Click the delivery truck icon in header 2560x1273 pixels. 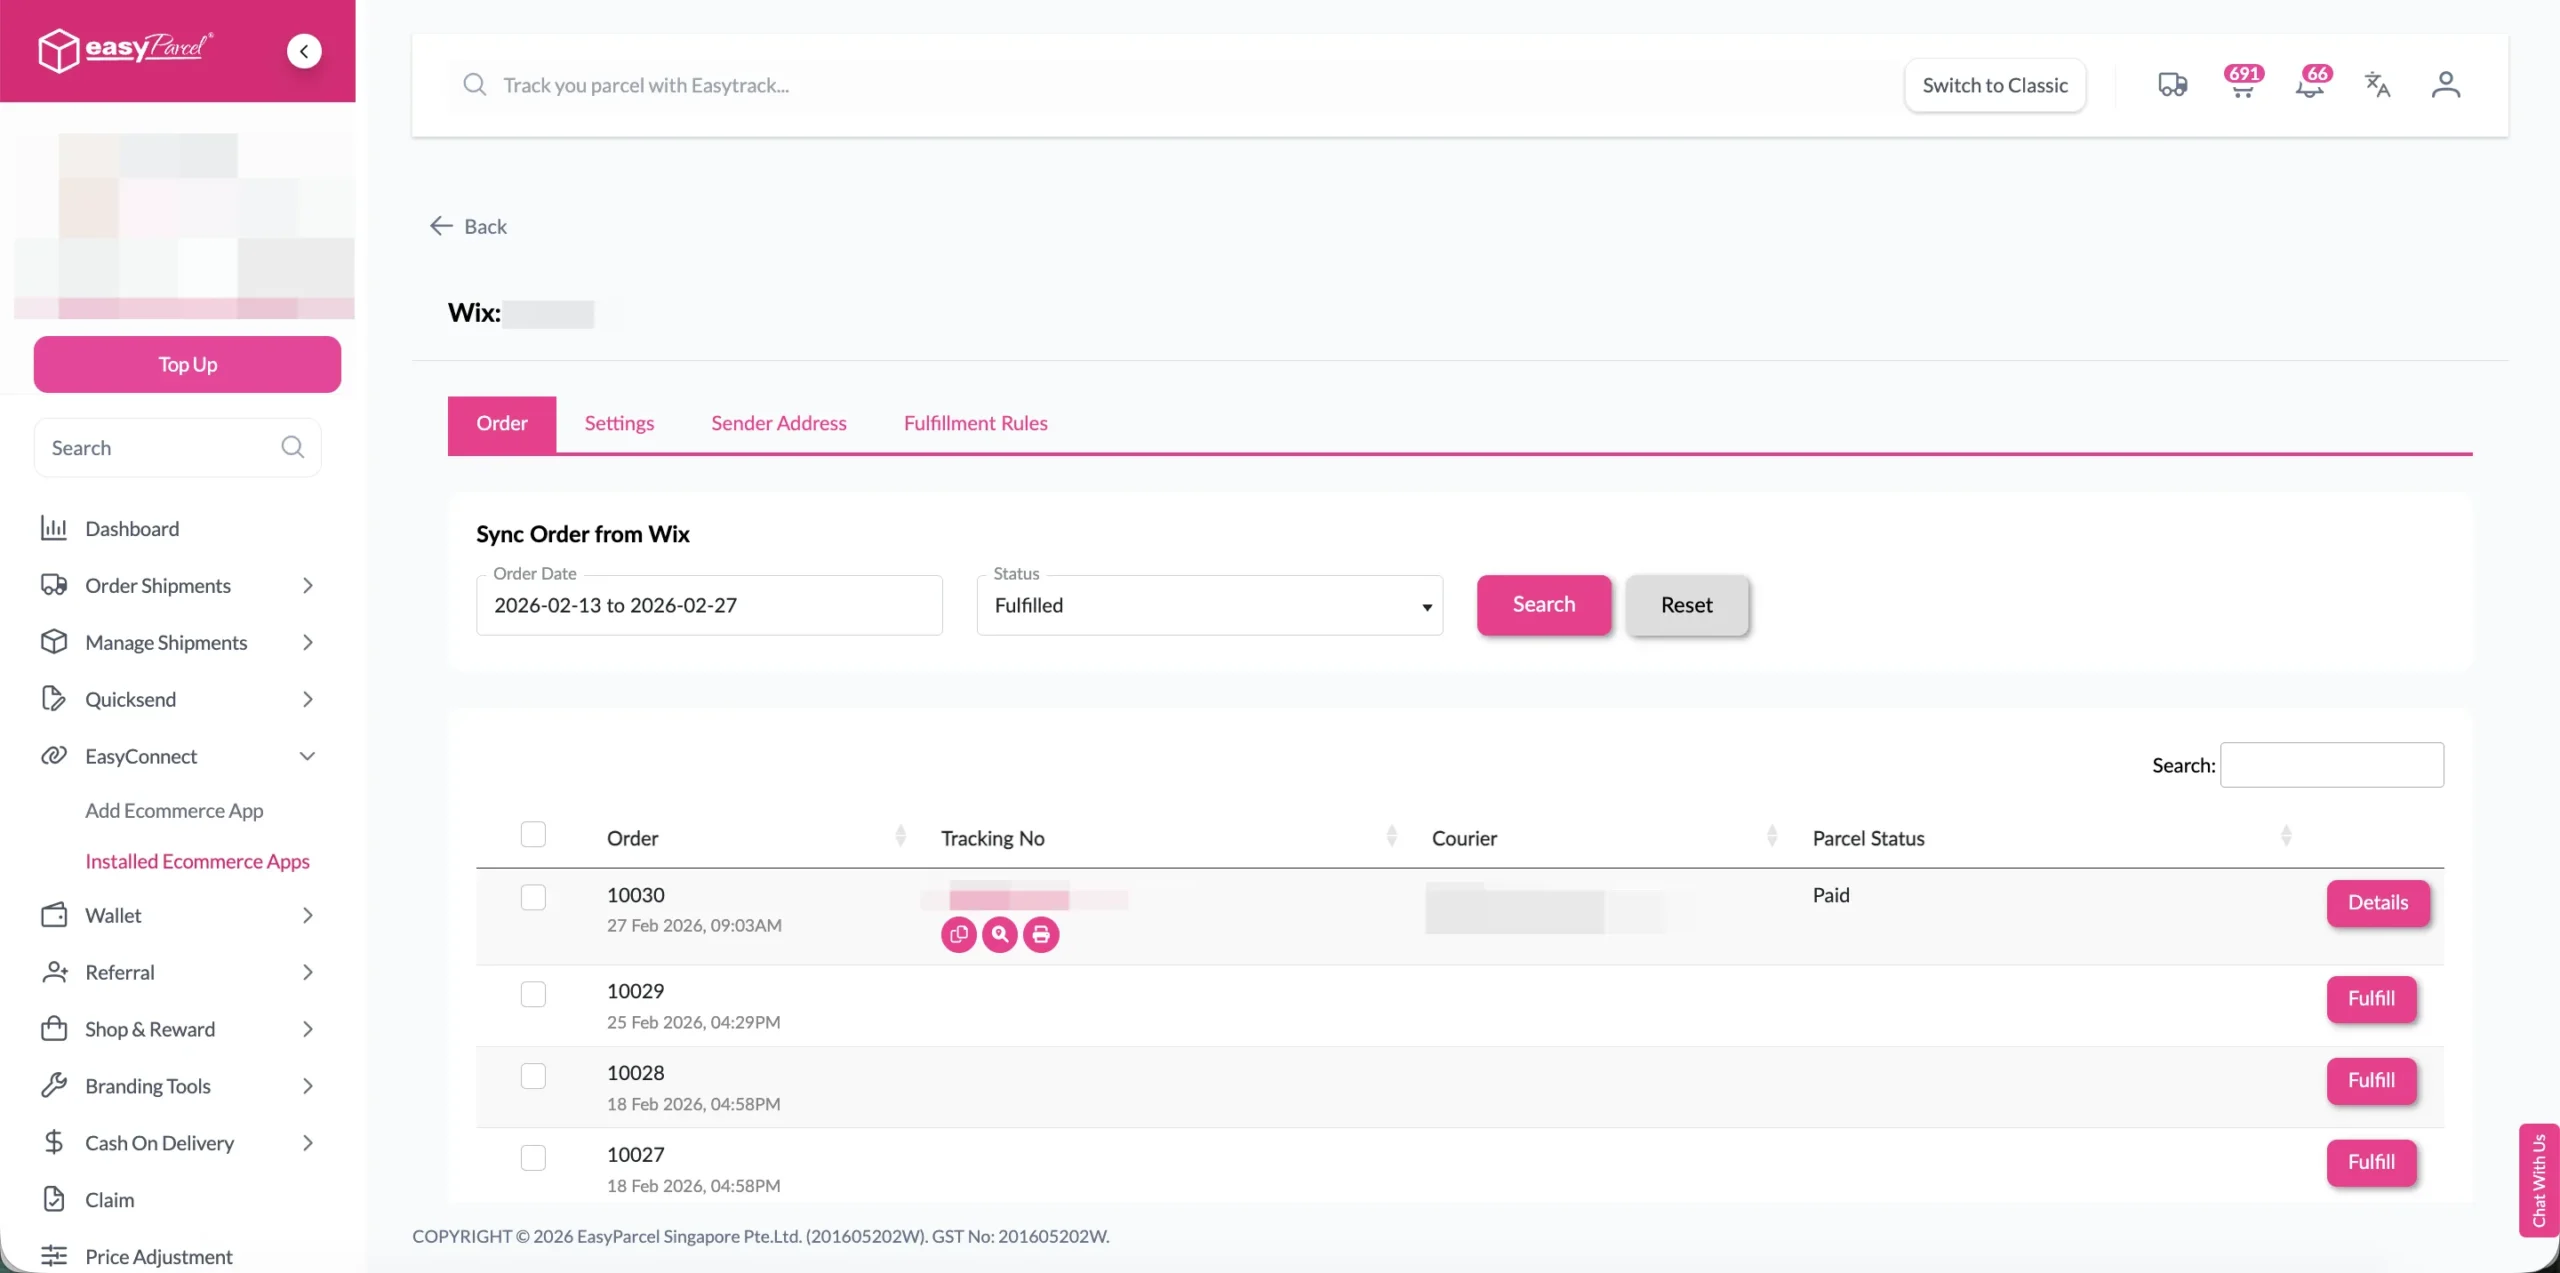pyautogui.click(x=2172, y=85)
